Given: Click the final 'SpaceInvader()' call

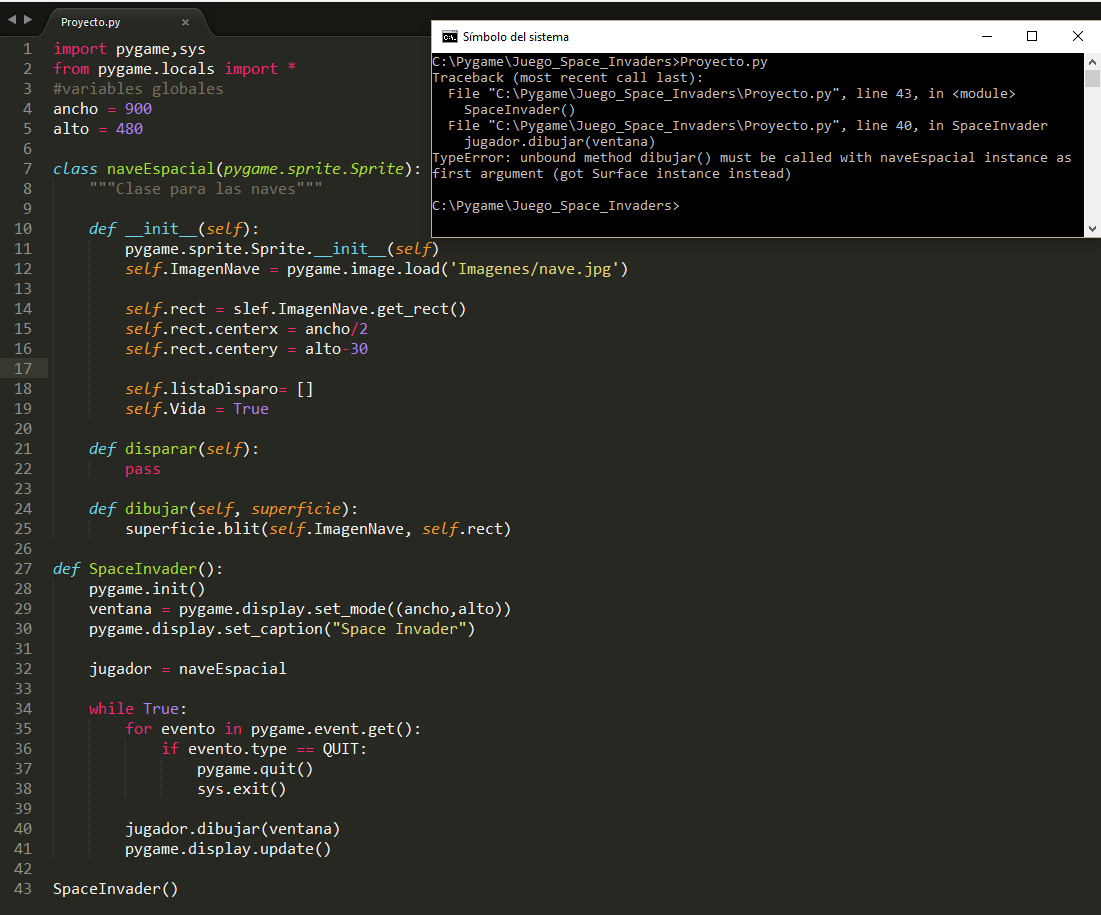Looking at the screenshot, I should coord(116,889).
